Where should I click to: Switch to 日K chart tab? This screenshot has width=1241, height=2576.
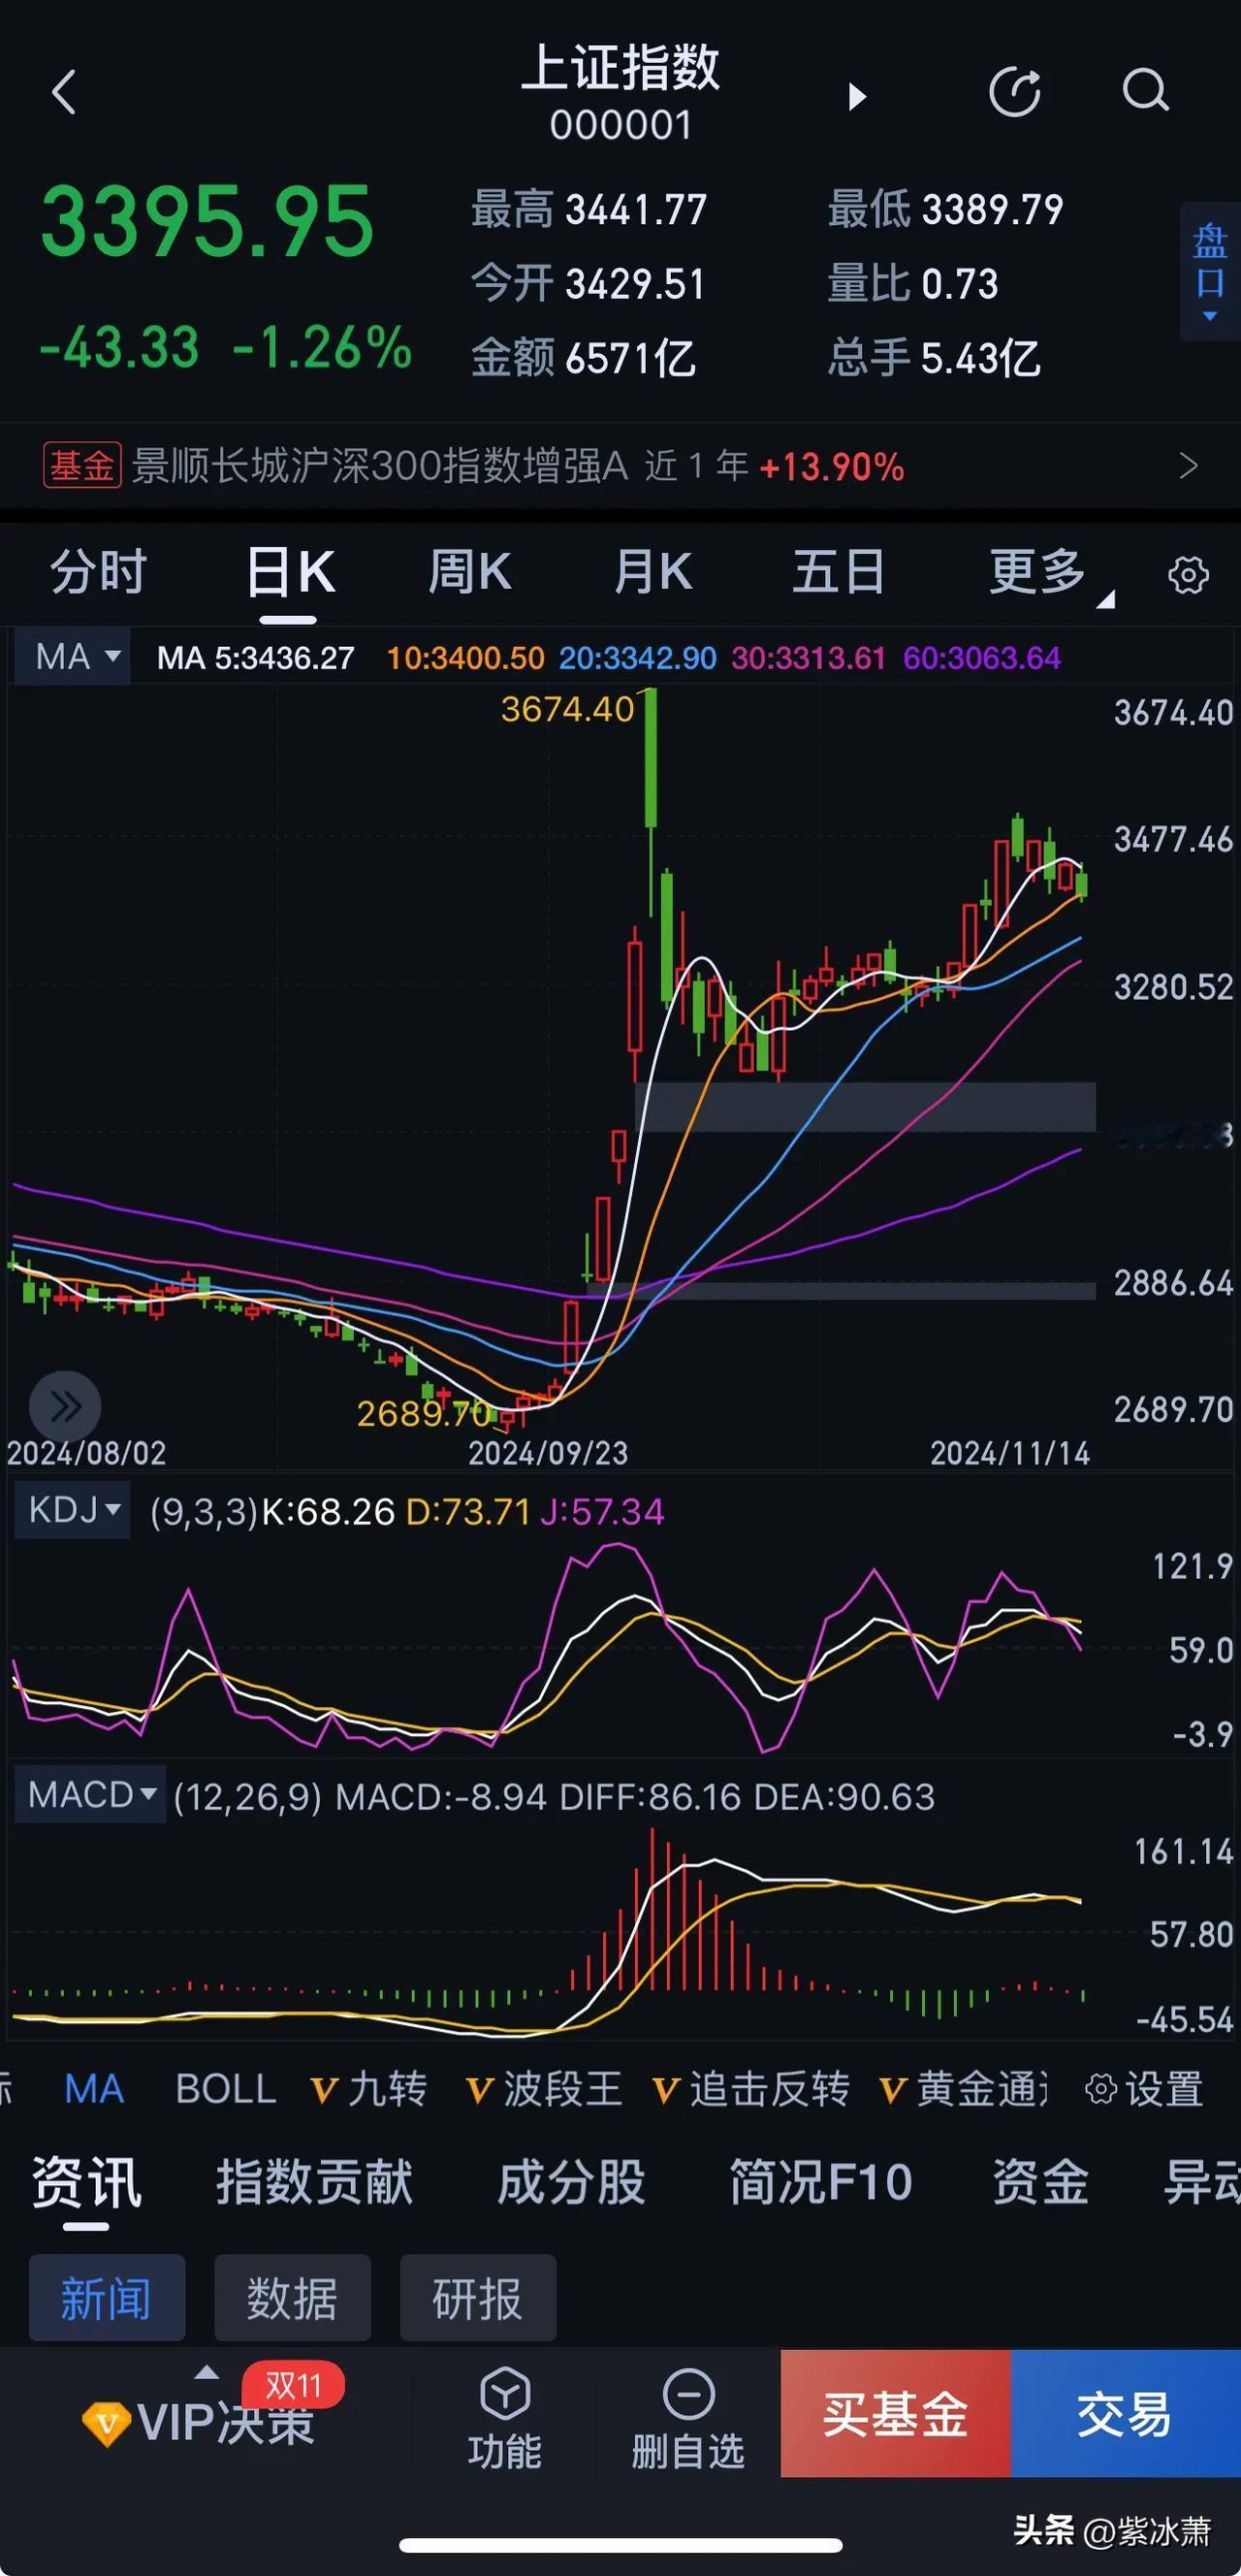pos(290,572)
